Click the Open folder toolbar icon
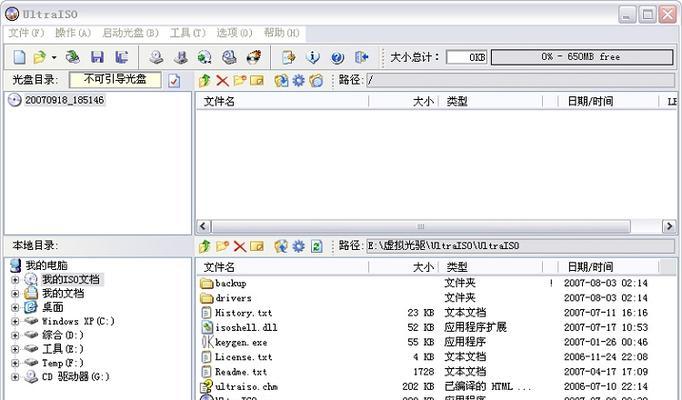This screenshot has width=682, height=400. (39, 57)
